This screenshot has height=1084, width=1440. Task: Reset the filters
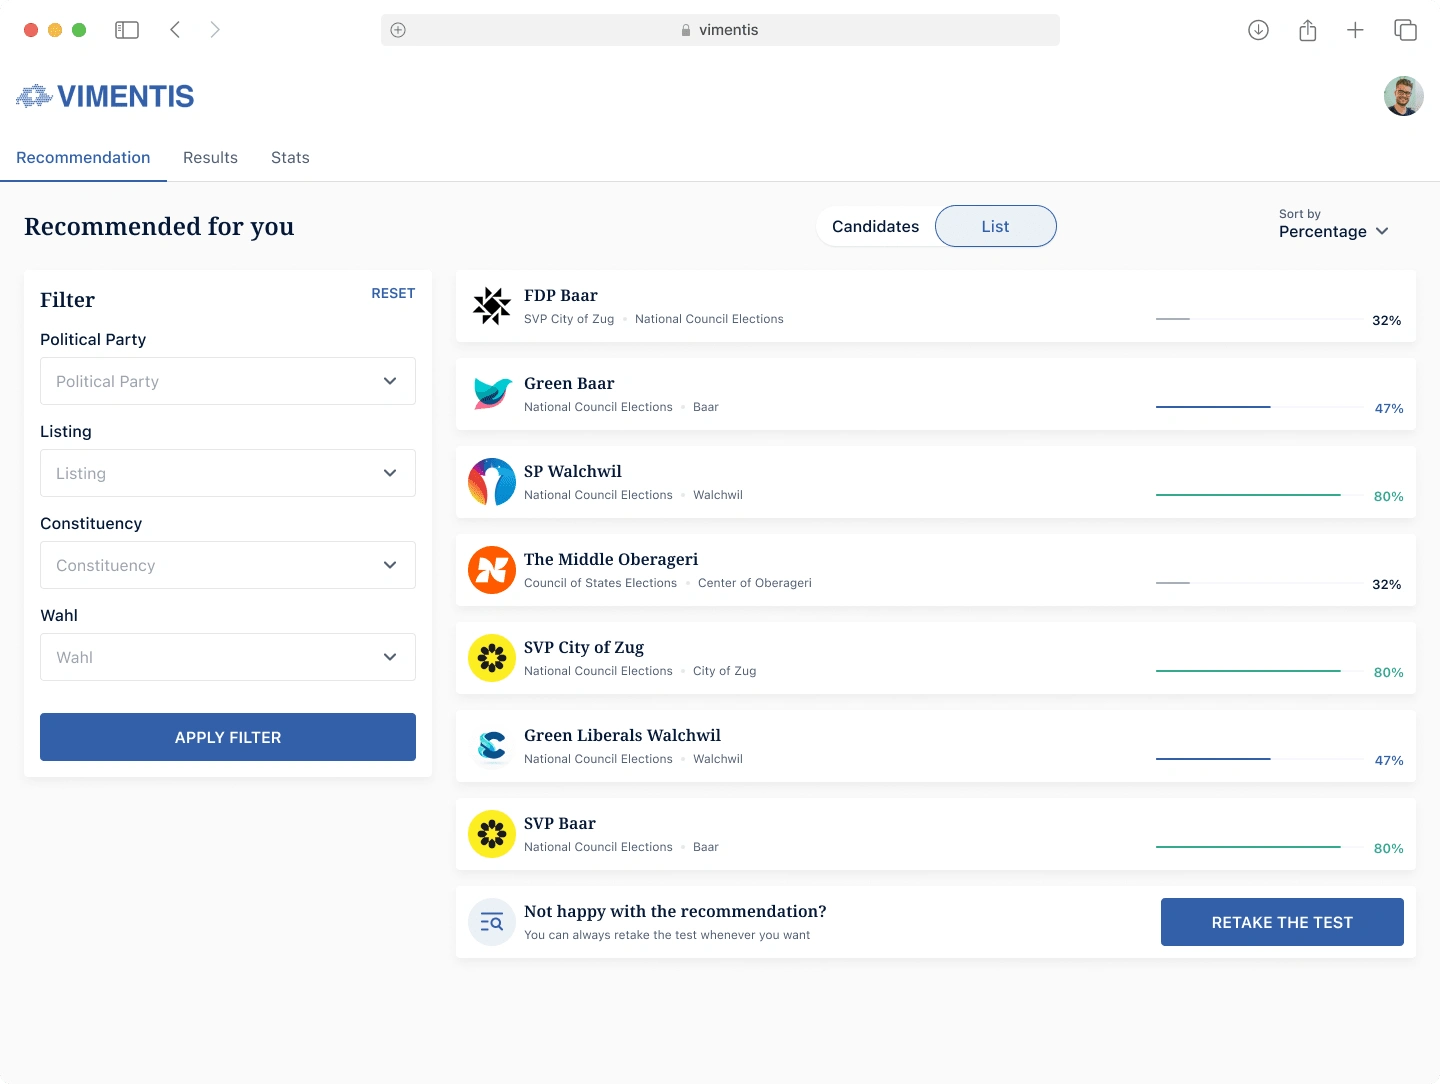click(x=393, y=293)
